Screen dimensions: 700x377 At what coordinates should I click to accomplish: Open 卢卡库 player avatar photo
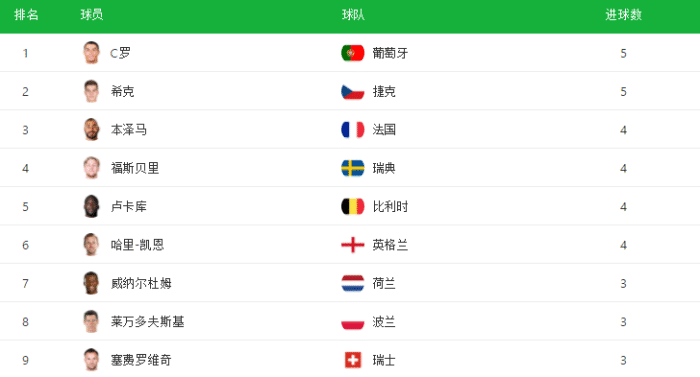pos(92,206)
